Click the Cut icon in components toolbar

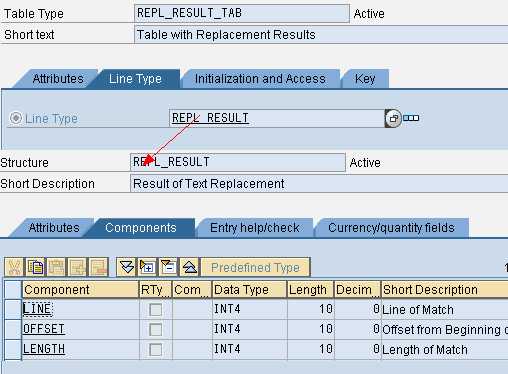tap(14, 267)
